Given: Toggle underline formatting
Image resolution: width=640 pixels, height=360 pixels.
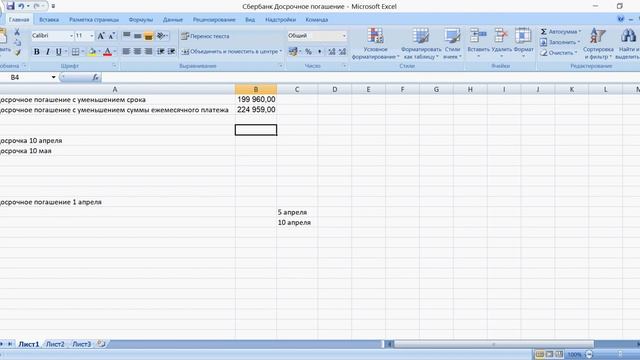Looking at the screenshot, I should (x=59, y=52).
